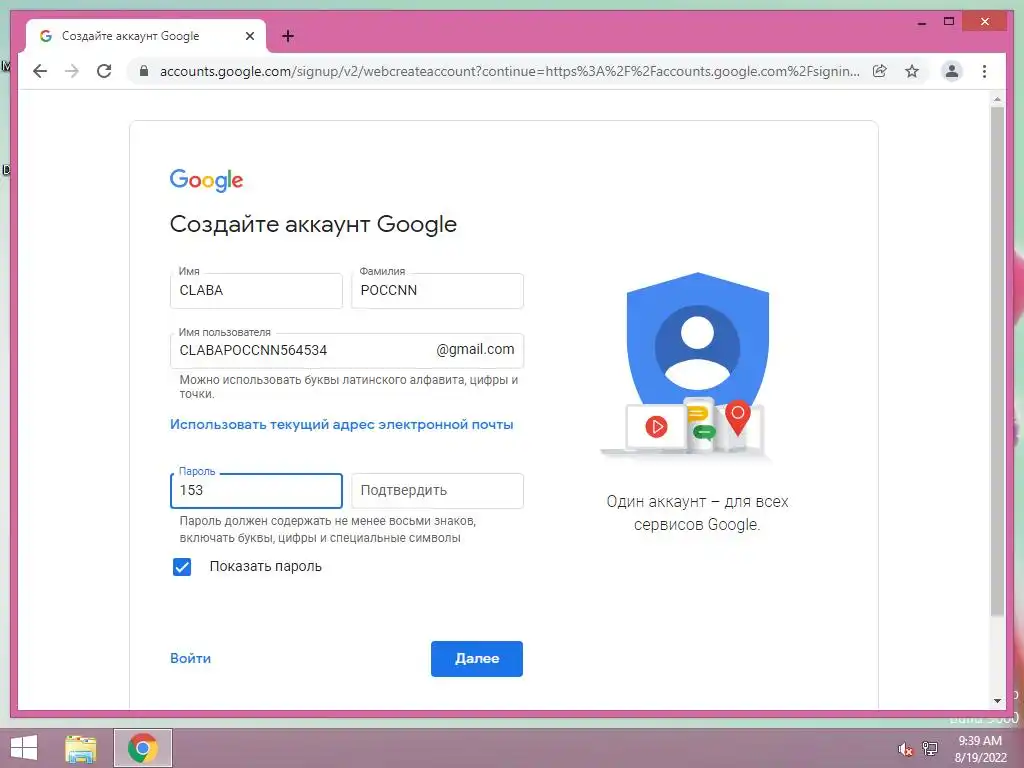The width and height of the screenshot is (1024, 768).
Task: Minimize the Chrome window
Action: (x=922, y=22)
